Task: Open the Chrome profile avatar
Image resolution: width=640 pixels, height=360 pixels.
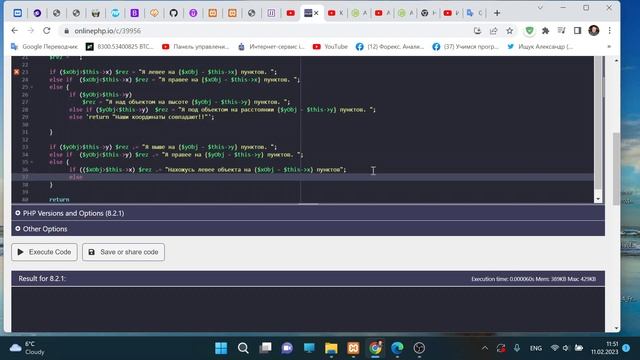Action: (594, 31)
